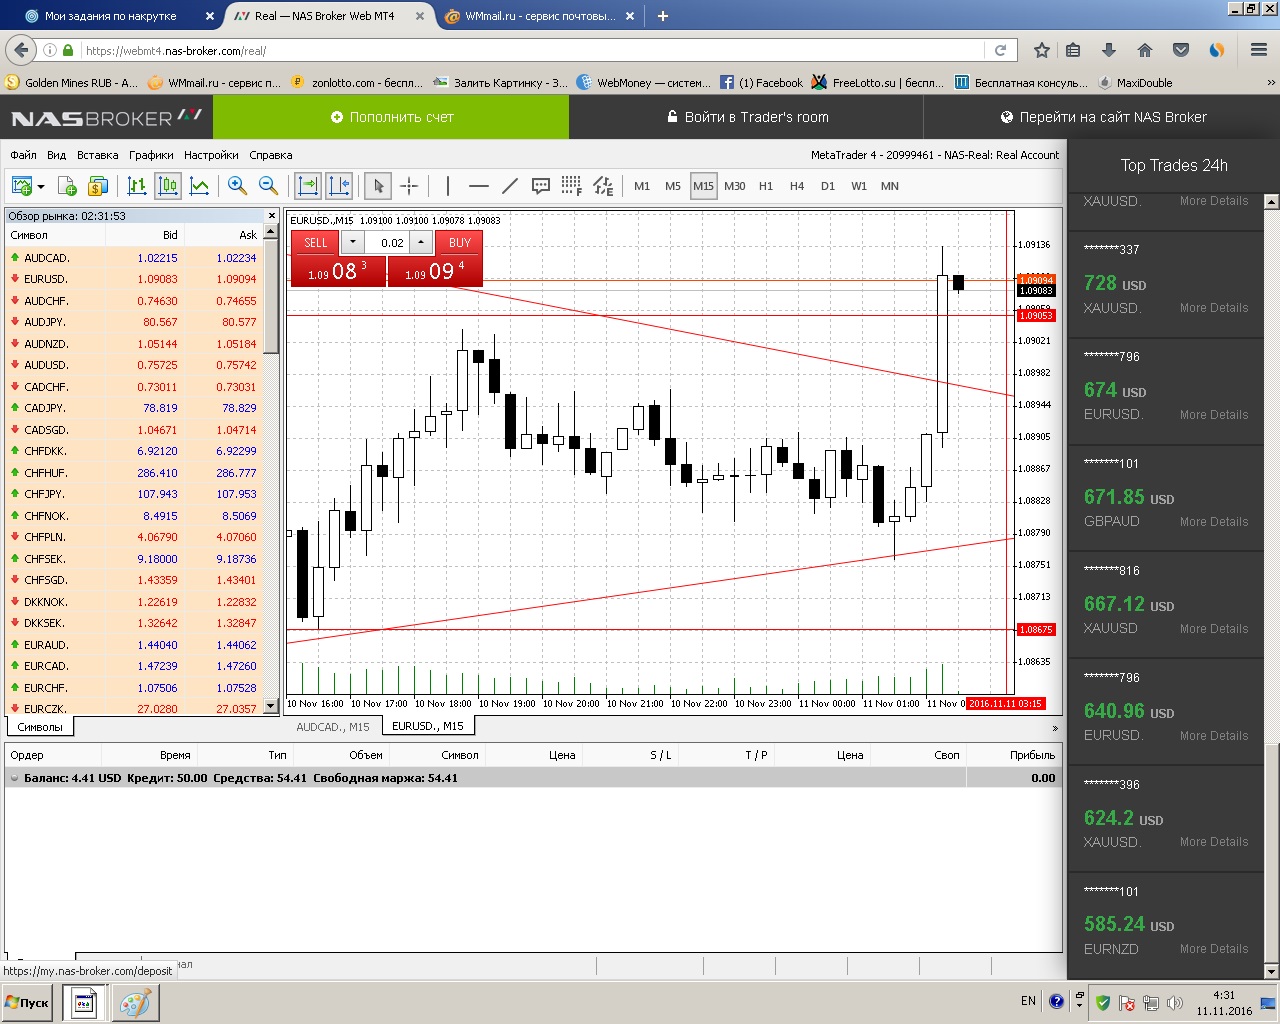1280x1024 pixels.
Task: Click the Пополнить счет deposit button
Action: click(392, 117)
